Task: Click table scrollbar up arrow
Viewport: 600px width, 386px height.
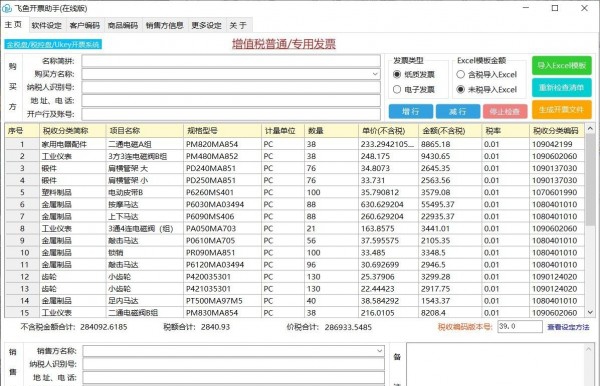Action: (590, 129)
